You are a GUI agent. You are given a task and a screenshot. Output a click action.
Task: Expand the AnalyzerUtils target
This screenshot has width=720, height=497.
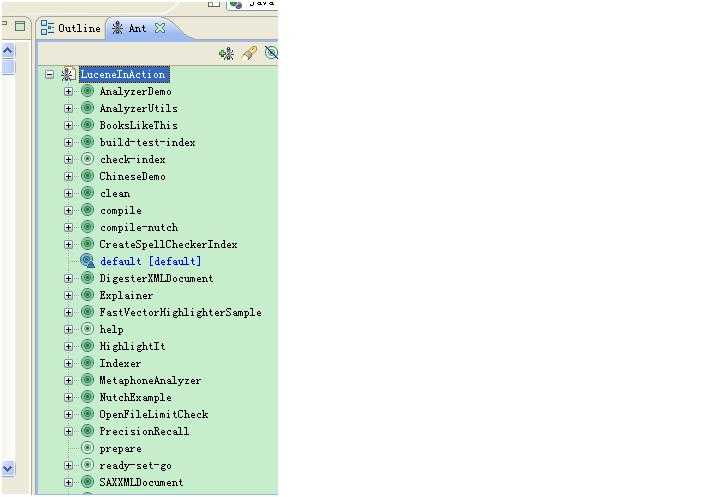[x=68, y=108]
